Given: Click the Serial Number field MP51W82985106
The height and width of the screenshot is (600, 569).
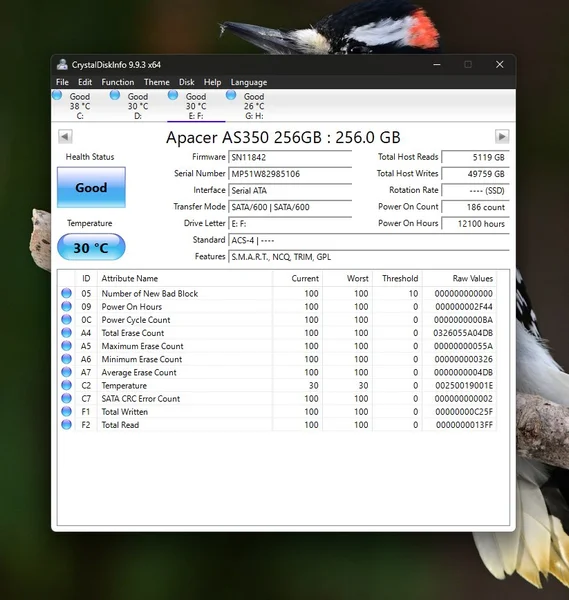Looking at the screenshot, I should (x=290, y=174).
